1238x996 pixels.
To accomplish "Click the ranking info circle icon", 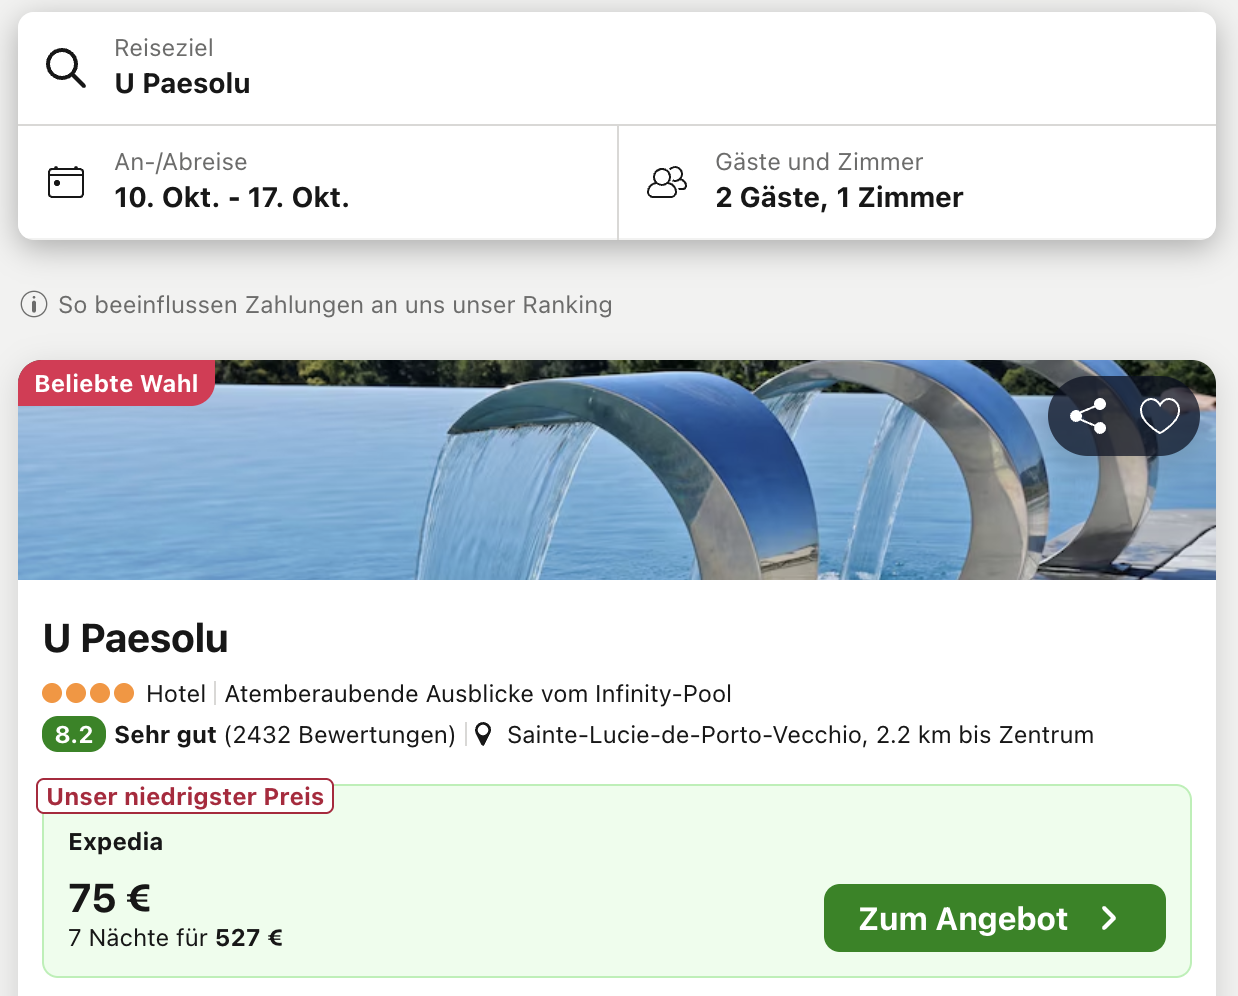I will [34, 305].
